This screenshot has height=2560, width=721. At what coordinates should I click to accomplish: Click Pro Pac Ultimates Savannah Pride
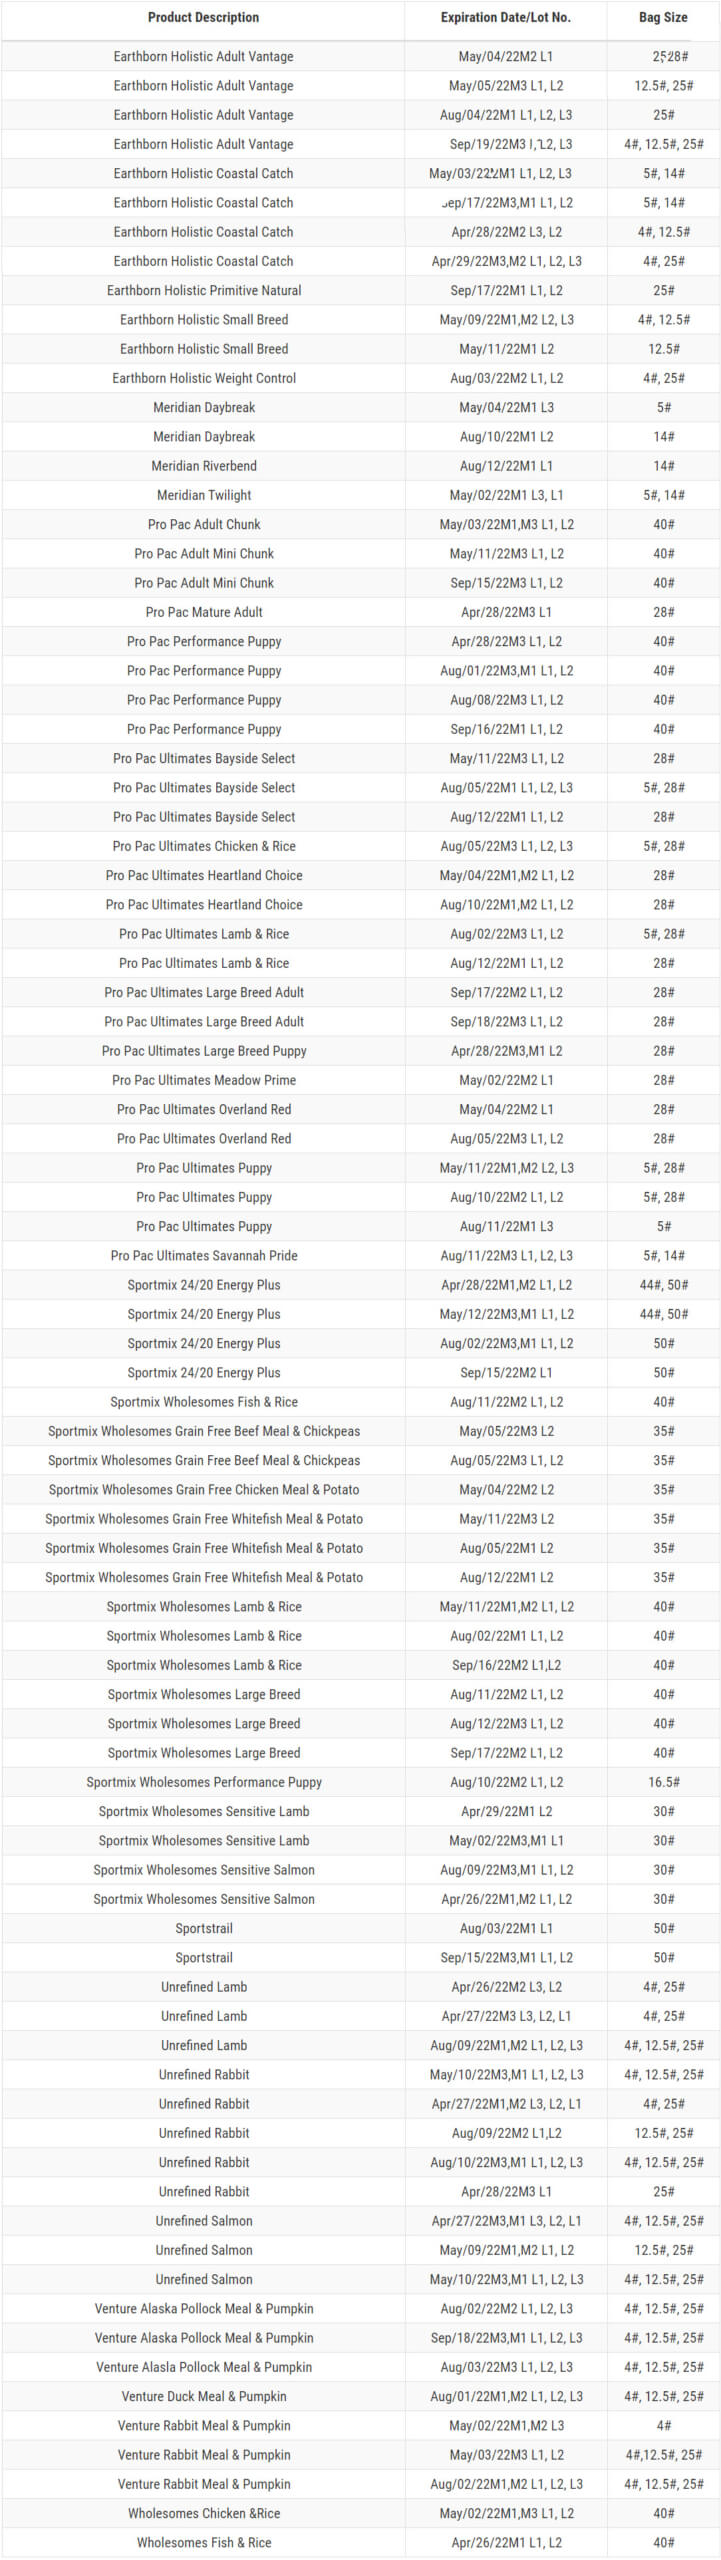tap(204, 1256)
